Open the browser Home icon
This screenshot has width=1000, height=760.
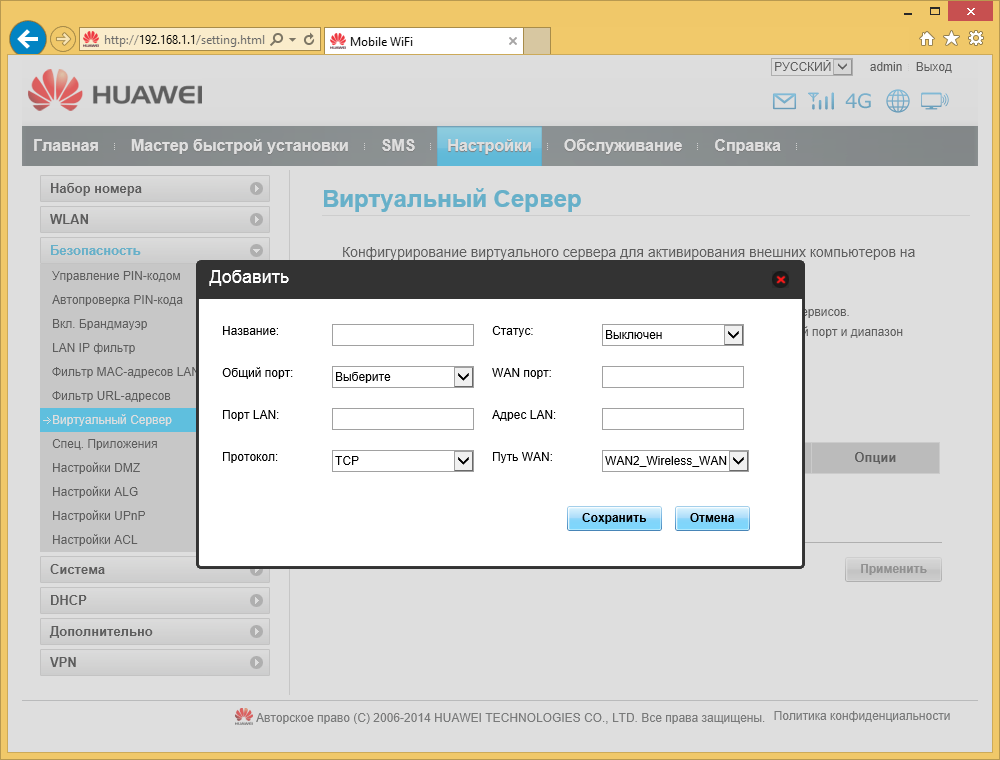click(927, 39)
